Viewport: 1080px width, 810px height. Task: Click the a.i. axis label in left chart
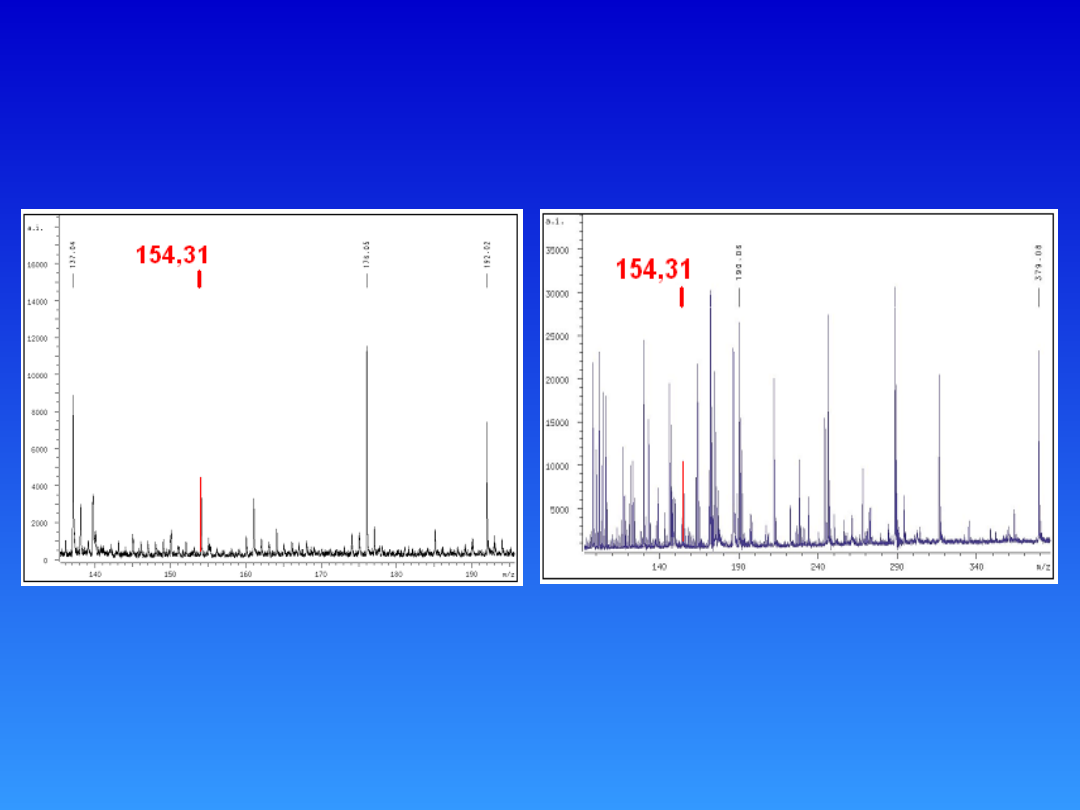pyautogui.click(x=35, y=227)
